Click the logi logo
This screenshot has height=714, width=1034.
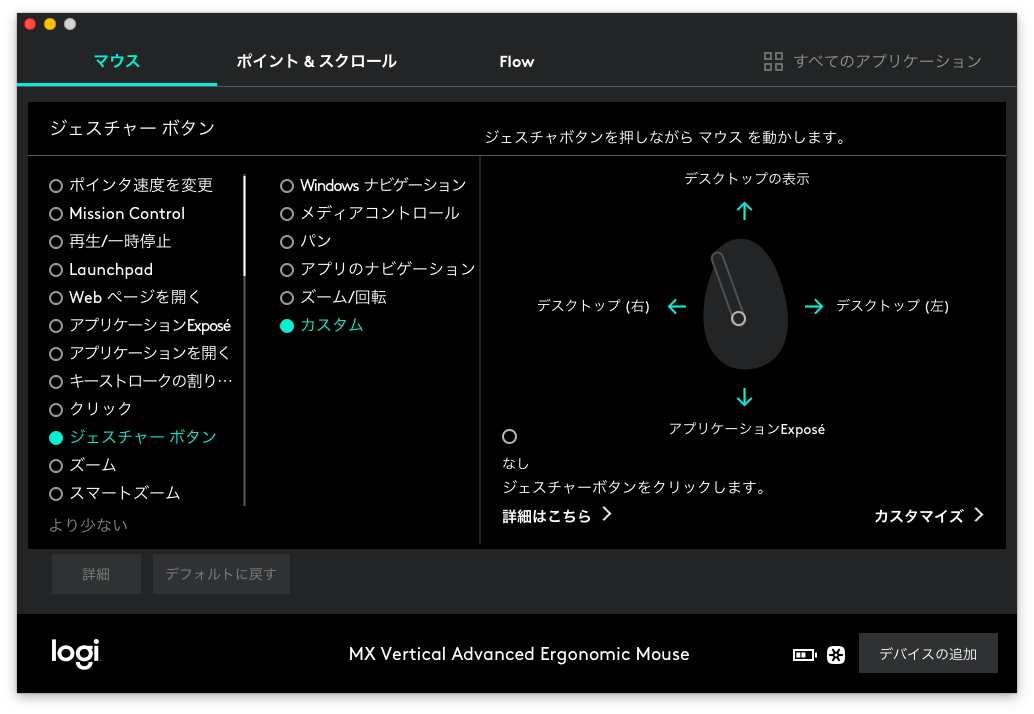click(75, 653)
